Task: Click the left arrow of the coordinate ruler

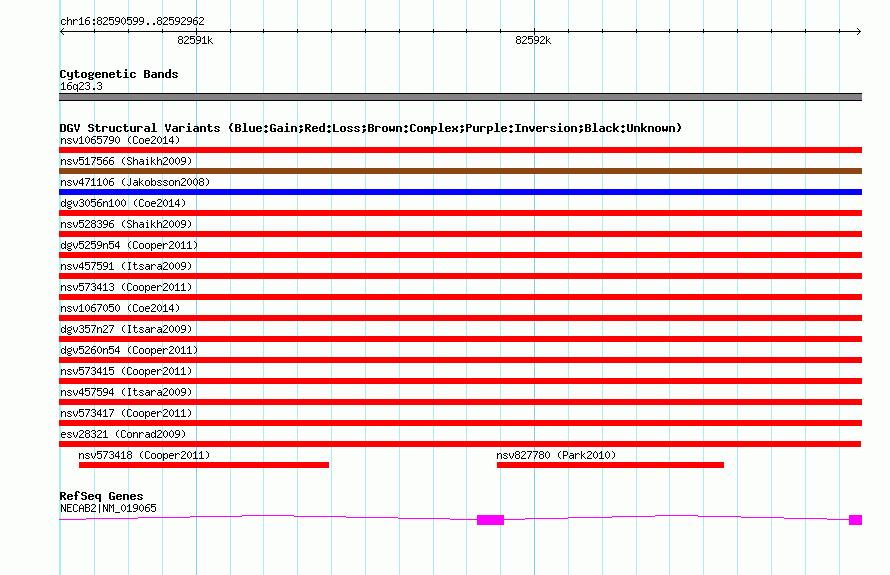Action: (x=62, y=32)
